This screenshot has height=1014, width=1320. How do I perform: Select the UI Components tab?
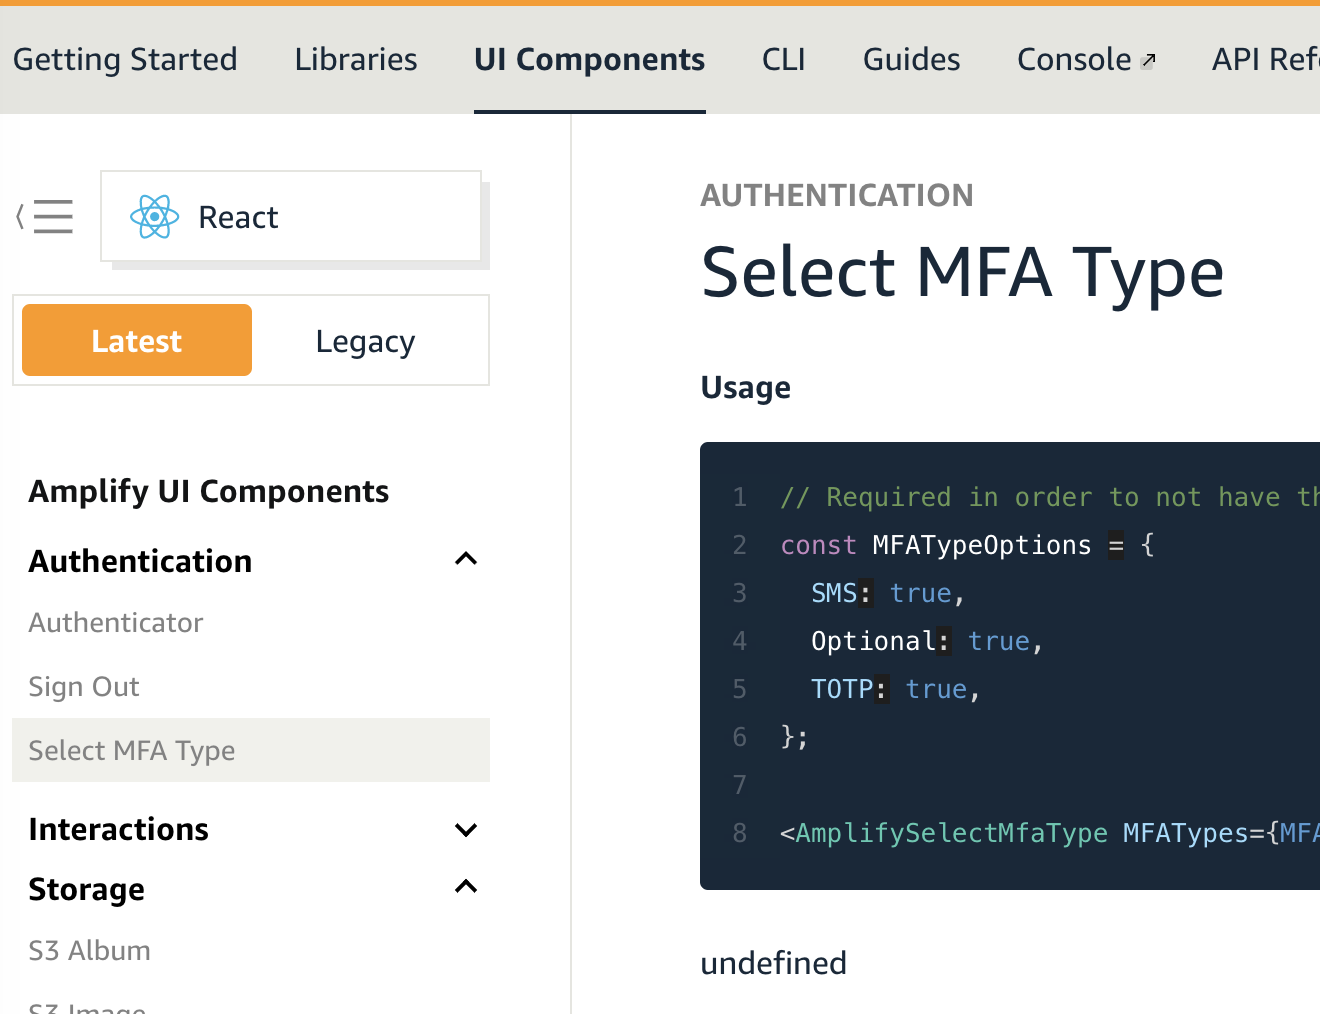(589, 60)
